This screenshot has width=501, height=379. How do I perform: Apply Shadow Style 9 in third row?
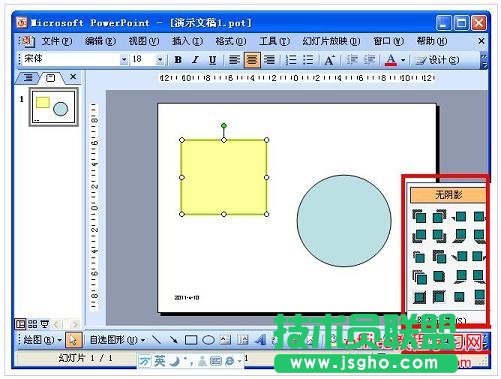click(x=419, y=257)
